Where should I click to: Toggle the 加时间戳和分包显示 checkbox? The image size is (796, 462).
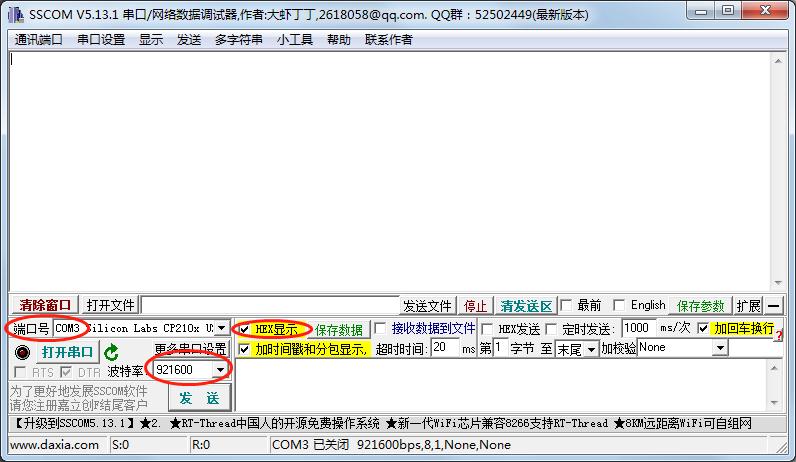[244, 349]
